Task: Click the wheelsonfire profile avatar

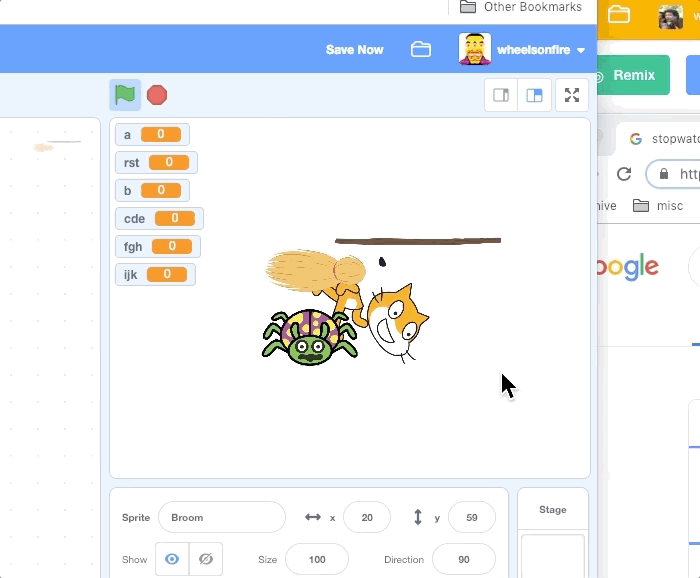Action: point(475,49)
